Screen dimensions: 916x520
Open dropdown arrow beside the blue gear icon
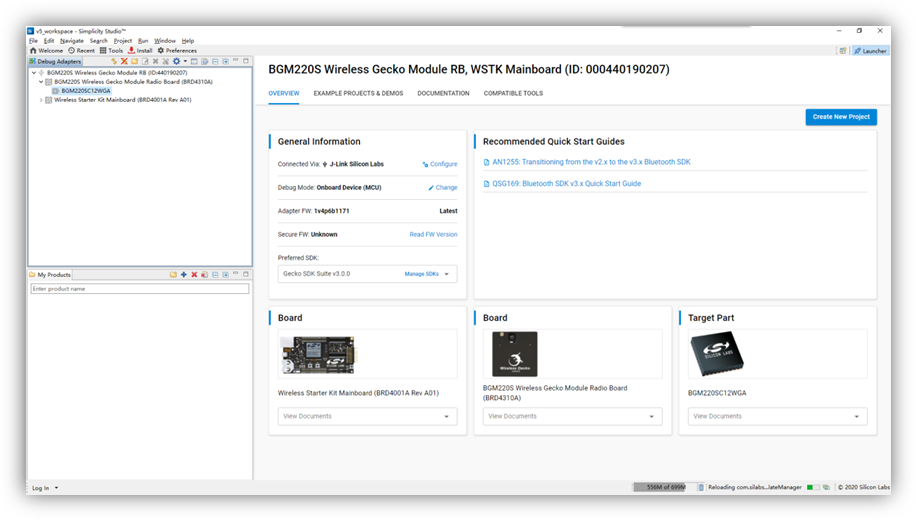[x=185, y=61]
